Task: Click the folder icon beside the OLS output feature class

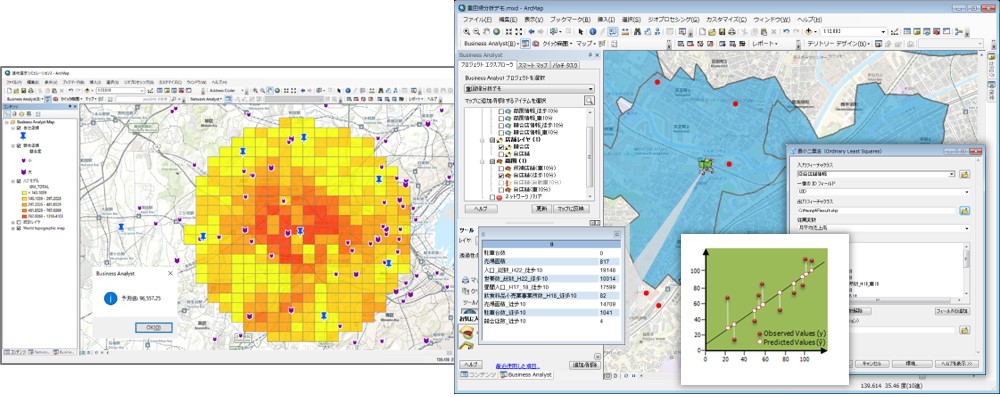Action: pos(964,210)
